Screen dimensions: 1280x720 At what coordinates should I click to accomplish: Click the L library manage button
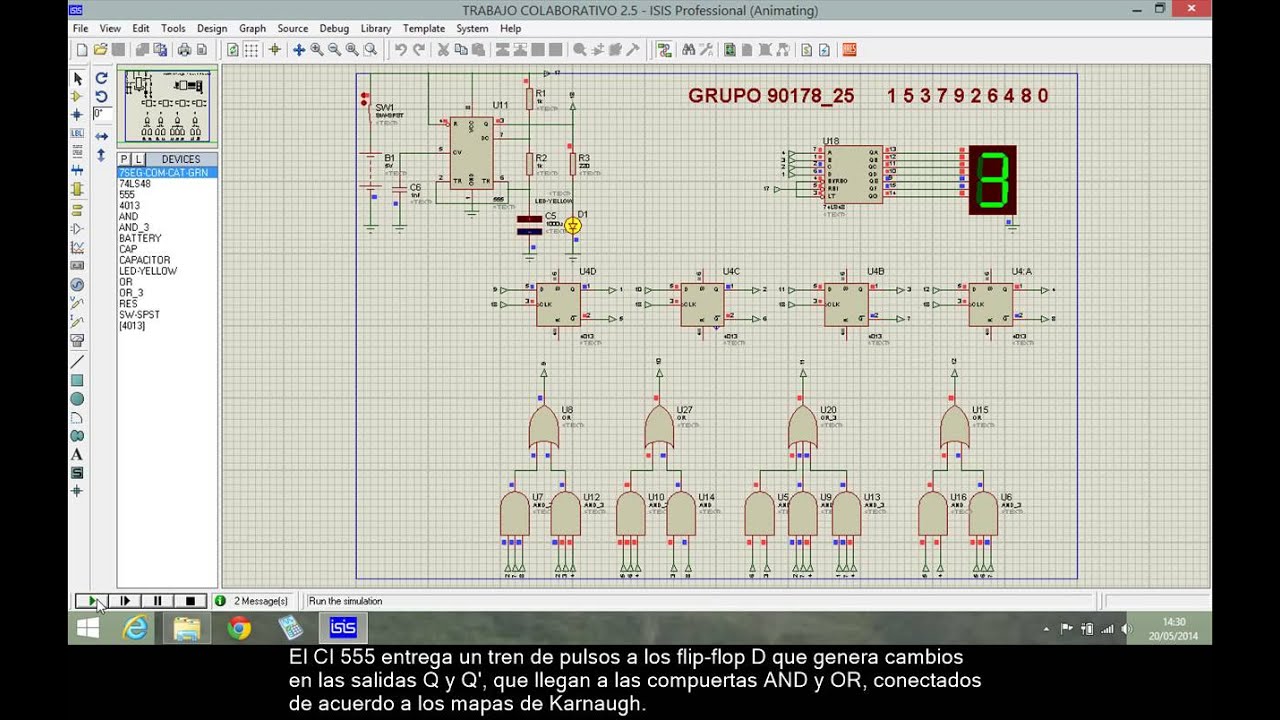pyautogui.click(x=137, y=159)
